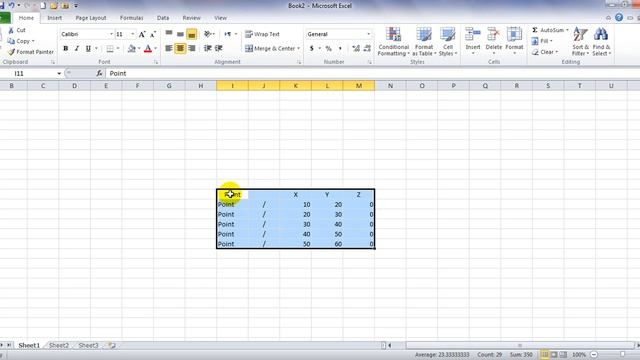Image resolution: width=640 pixels, height=360 pixels.
Task: Open Excel Help question mark
Action: coord(619,18)
